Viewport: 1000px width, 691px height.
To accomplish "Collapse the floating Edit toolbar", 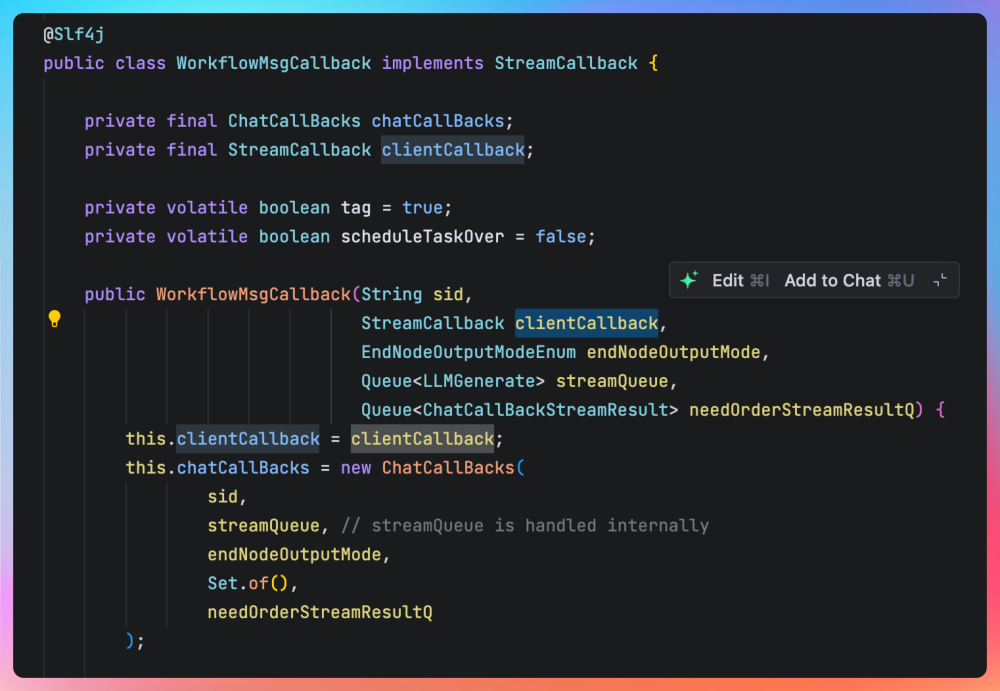I will (x=940, y=281).
